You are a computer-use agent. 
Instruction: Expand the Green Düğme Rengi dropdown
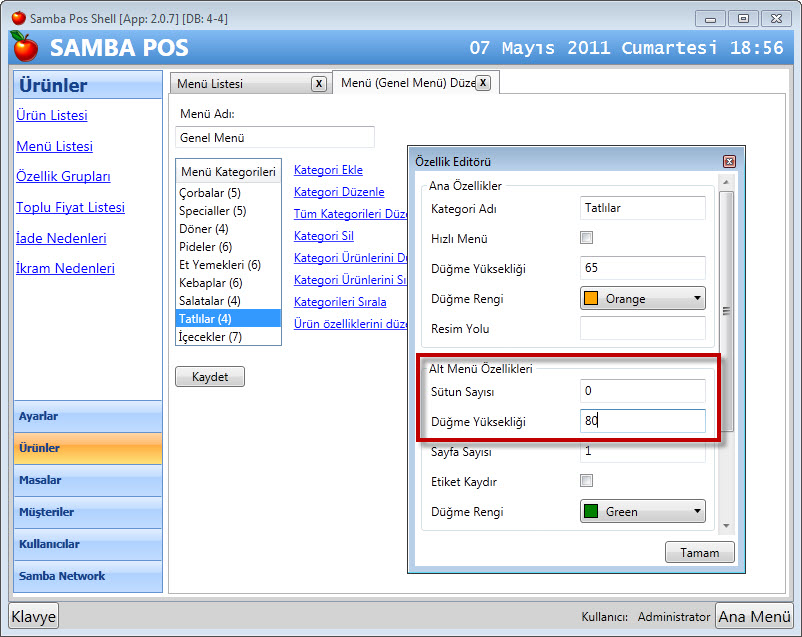coord(642,511)
